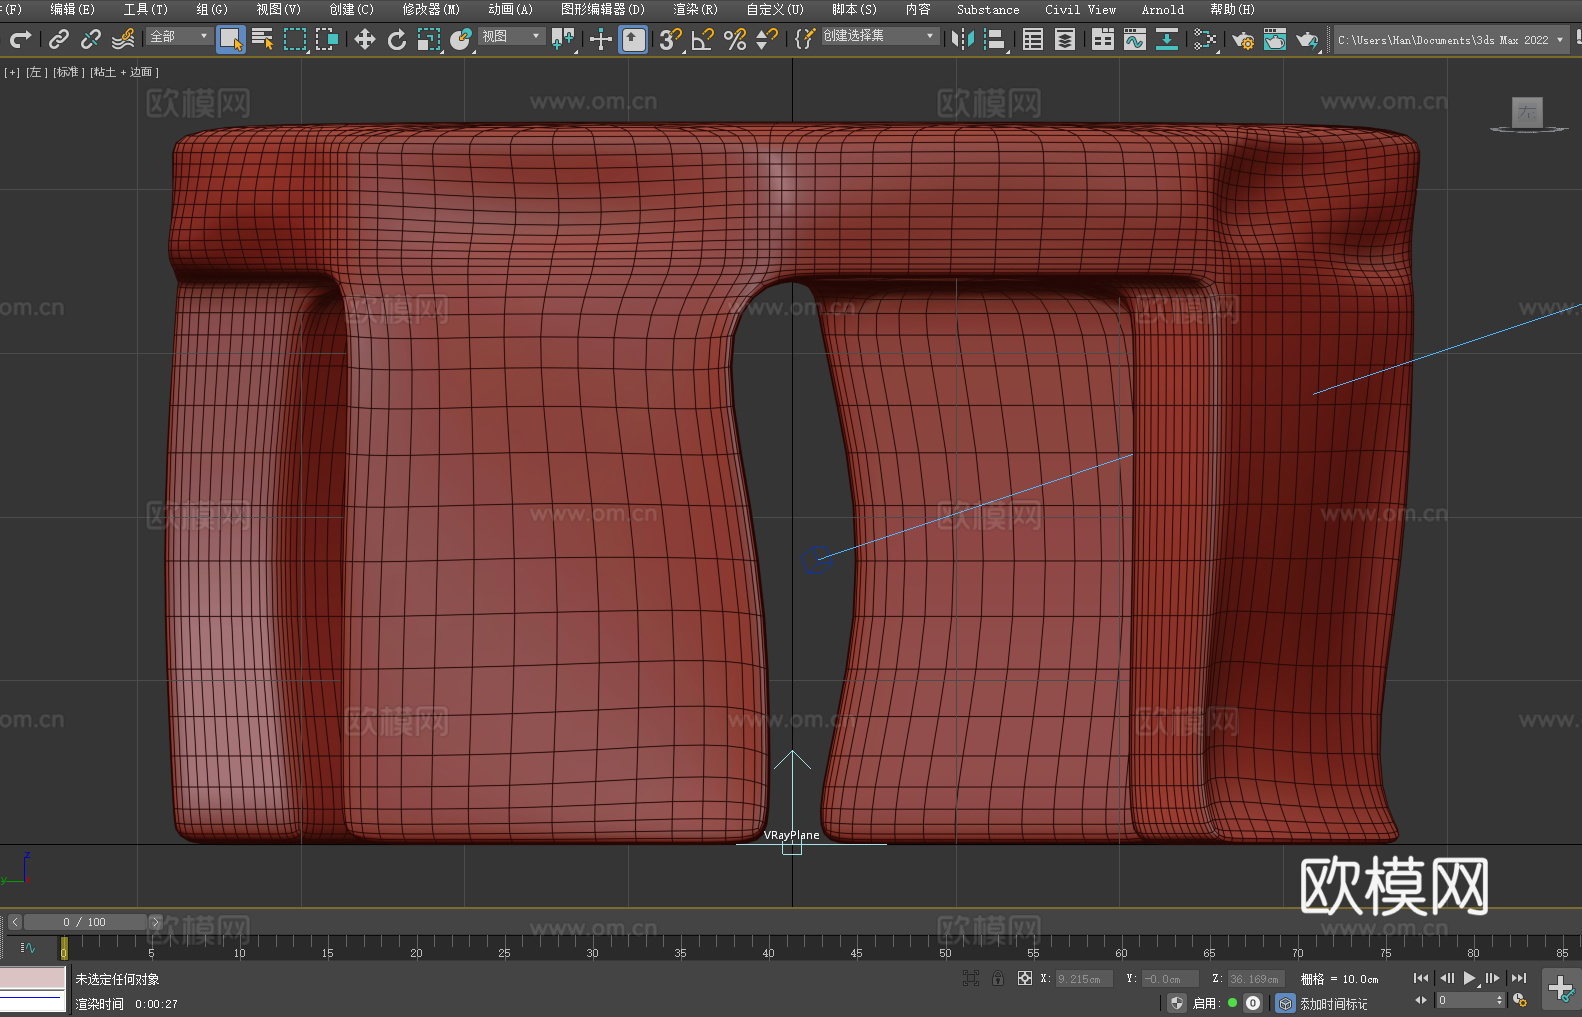Click the Render Production teapot icon
The height and width of the screenshot is (1017, 1582).
(1307, 39)
